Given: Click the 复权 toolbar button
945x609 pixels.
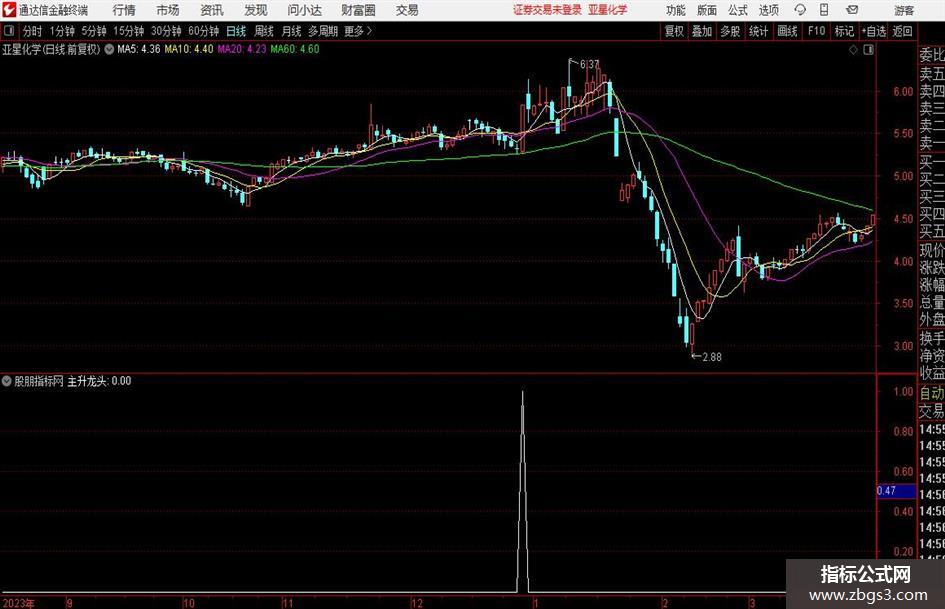Looking at the screenshot, I should pos(674,31).
